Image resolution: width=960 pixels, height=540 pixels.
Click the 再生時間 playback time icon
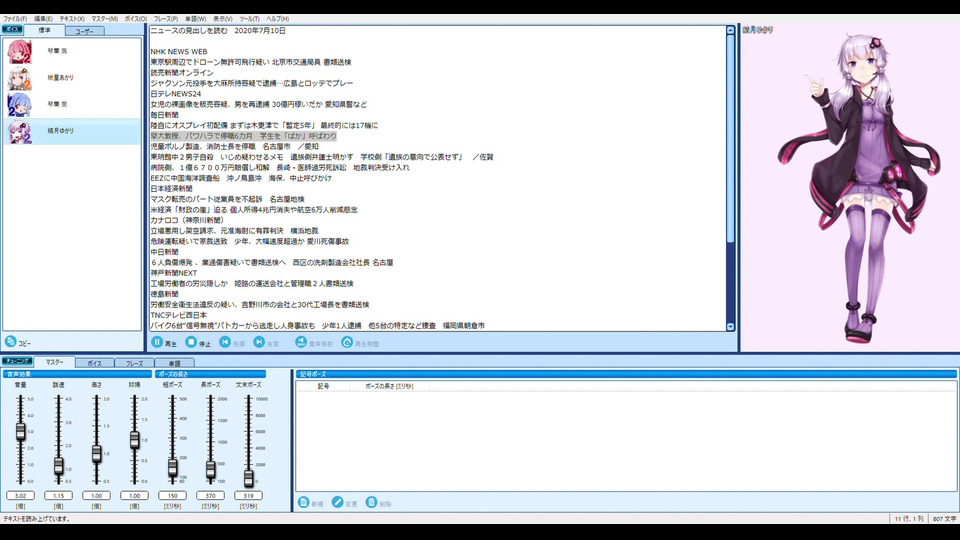point(347,342)
